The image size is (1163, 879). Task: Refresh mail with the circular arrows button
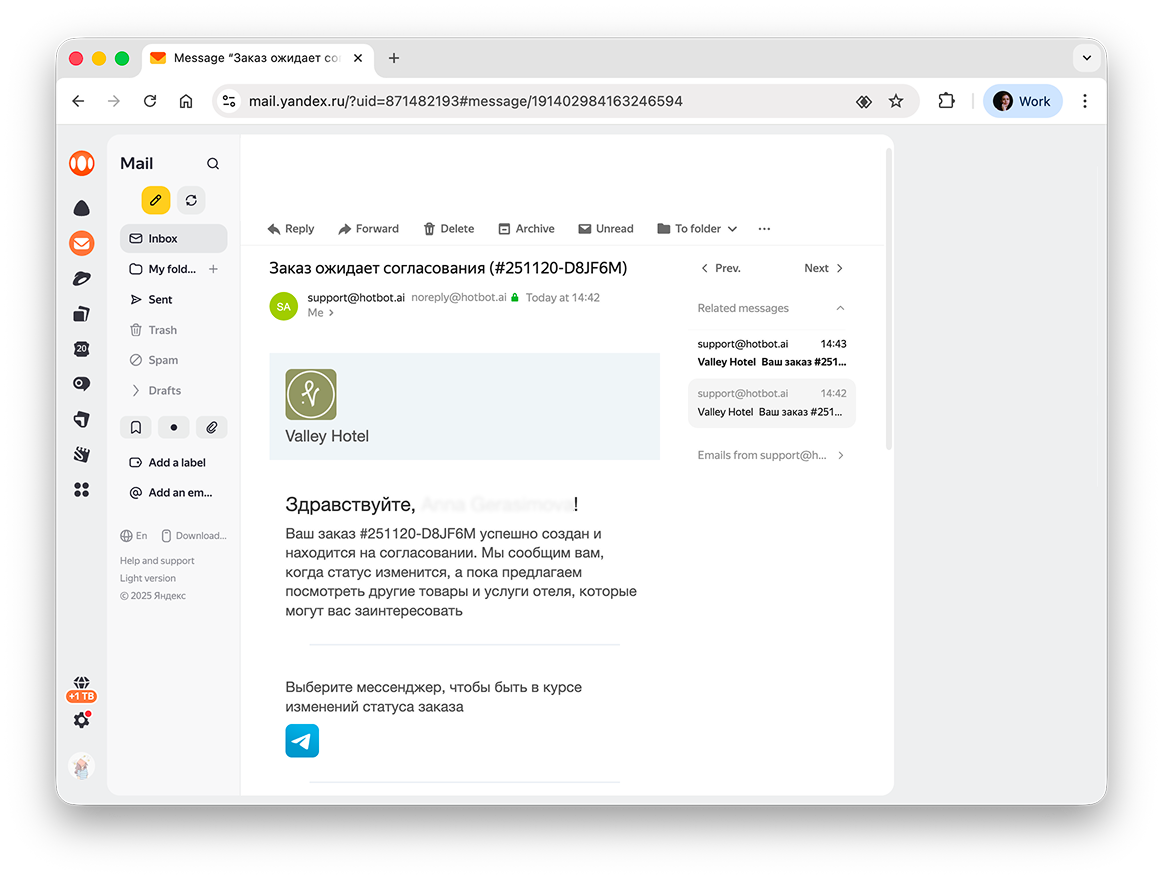pos(191,200)
